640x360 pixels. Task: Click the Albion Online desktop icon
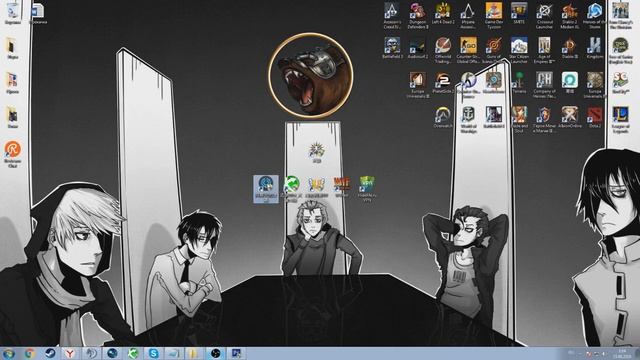tap(569, 118)
